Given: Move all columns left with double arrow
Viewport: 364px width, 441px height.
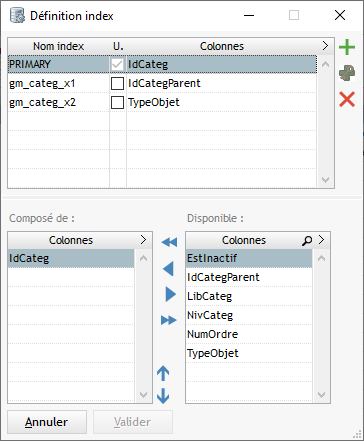Looking at the screenshot, I should pyautogui.click(x=169, y=242).
